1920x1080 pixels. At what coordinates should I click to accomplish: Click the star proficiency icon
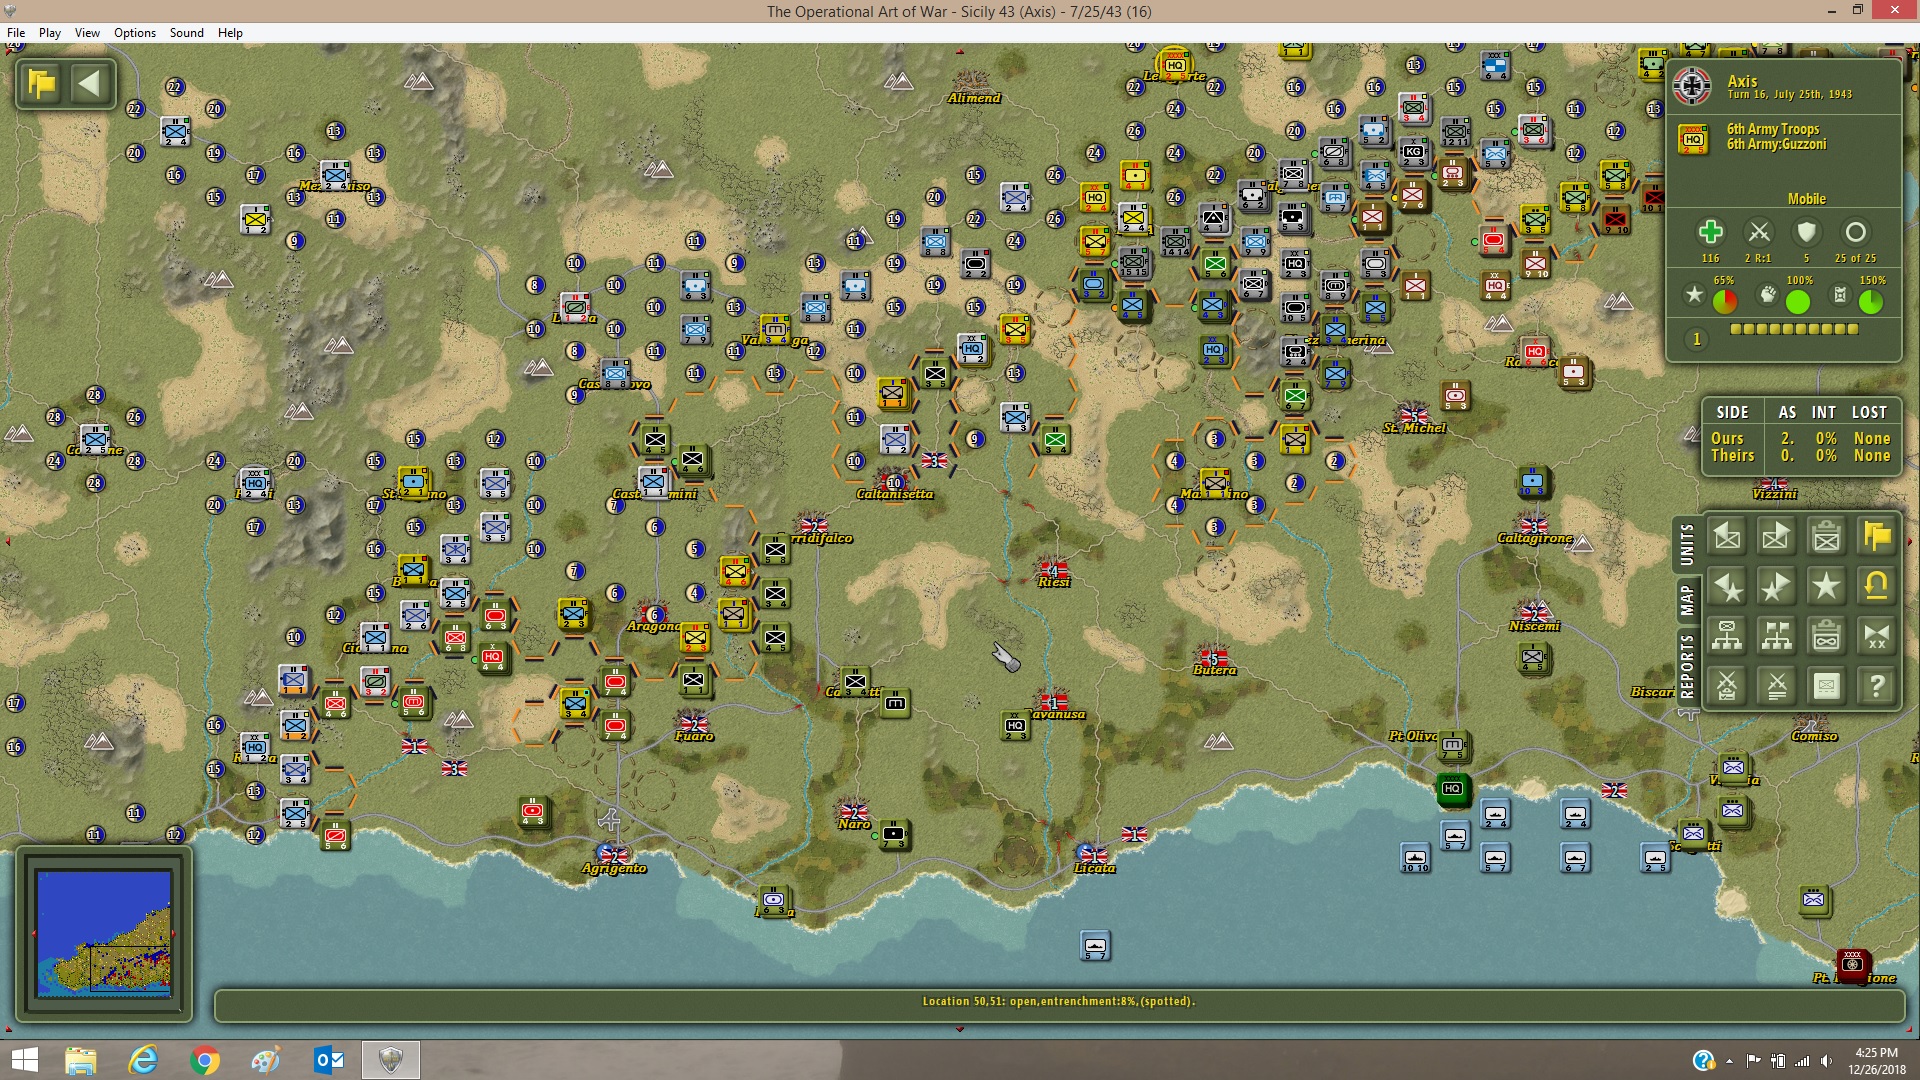[x=1694, y=295]
